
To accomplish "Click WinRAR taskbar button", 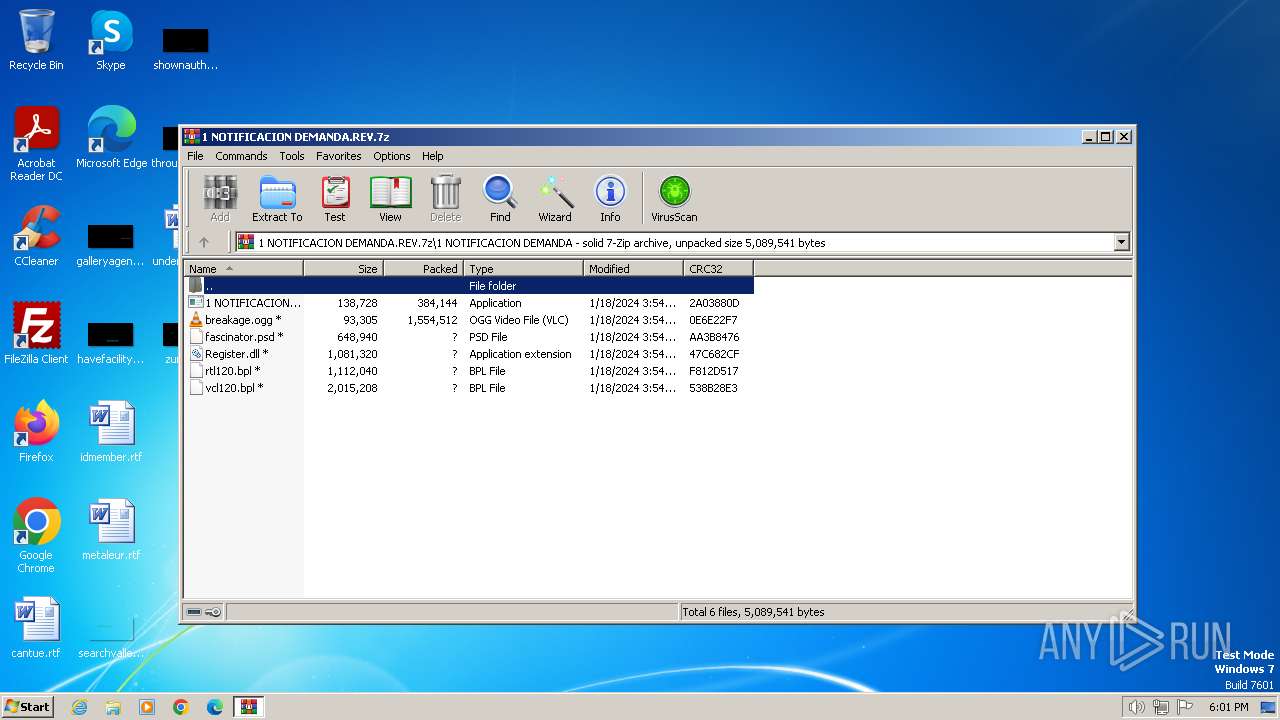I will [248, 707].
